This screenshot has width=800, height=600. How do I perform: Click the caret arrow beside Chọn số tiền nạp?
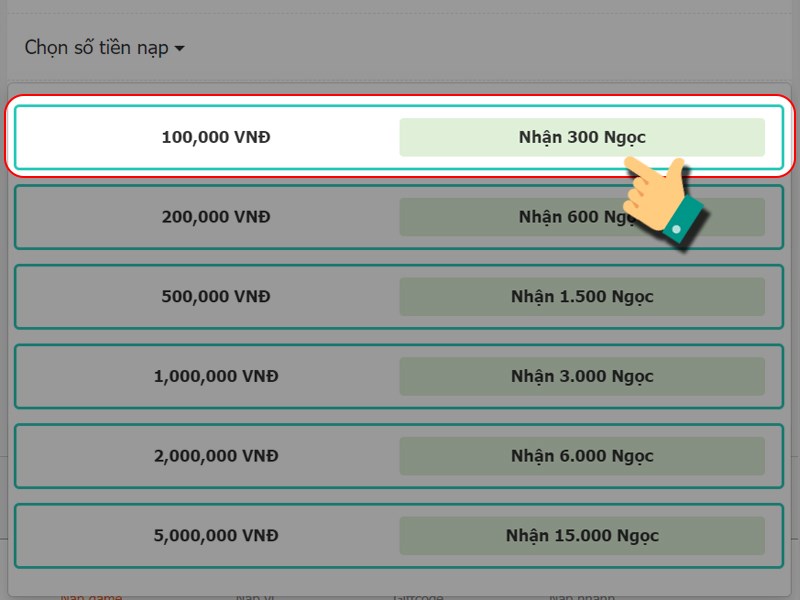coord(179,48)
